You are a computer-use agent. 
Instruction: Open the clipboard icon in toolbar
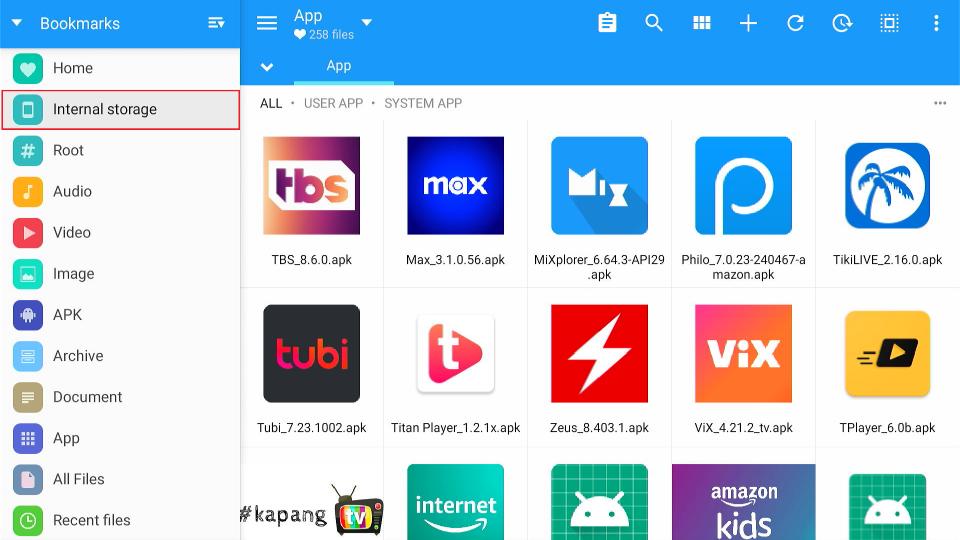[x=607, y=23]
